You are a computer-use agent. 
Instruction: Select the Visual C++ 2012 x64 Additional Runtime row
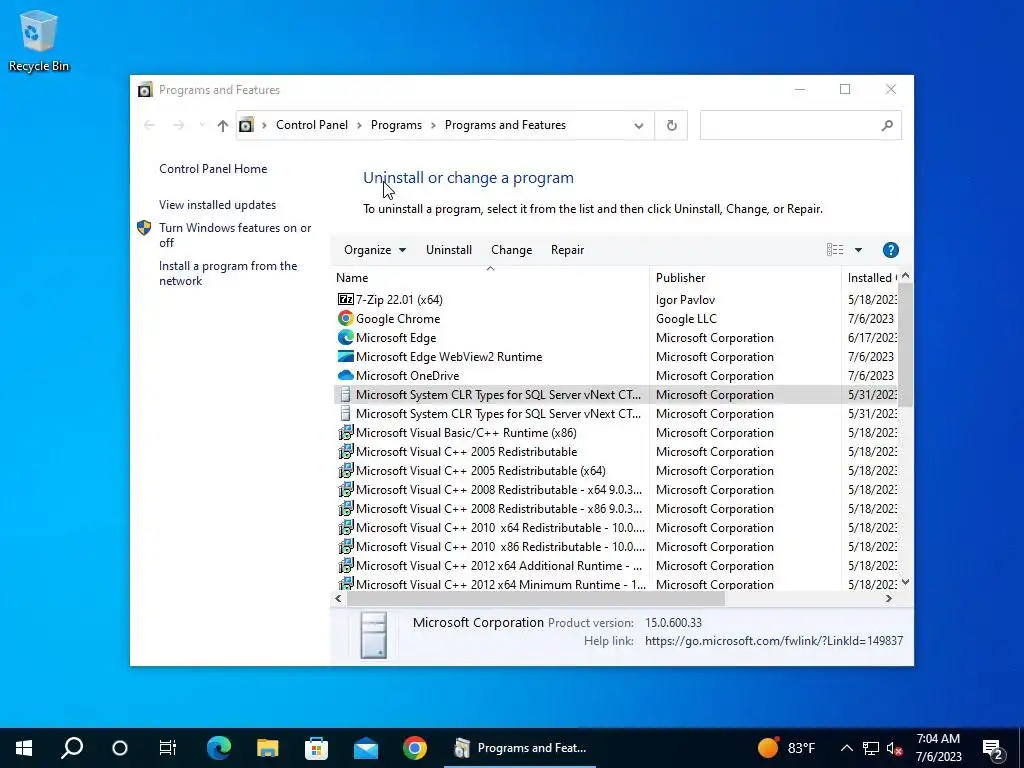(x=617, y=565)
